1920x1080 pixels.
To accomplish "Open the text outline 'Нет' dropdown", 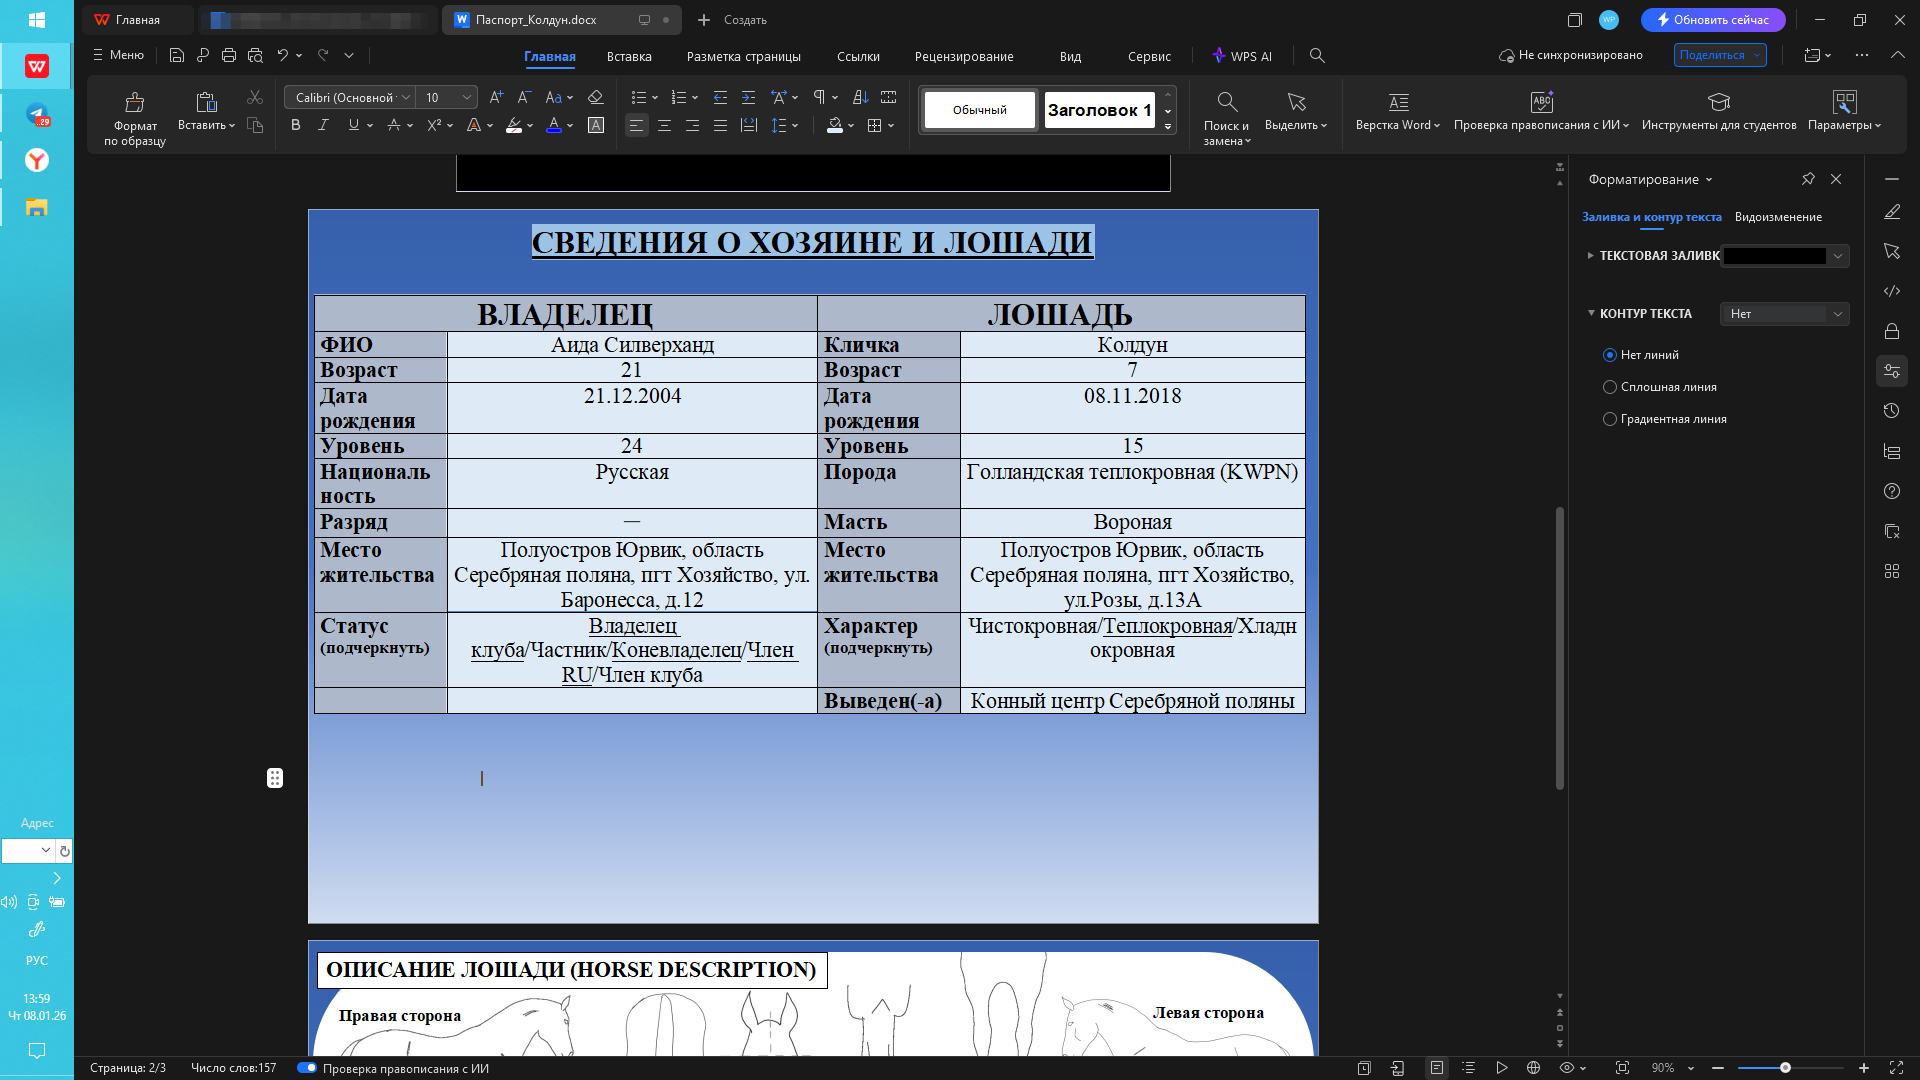I will pyautogui.click(x=1784, y=314).
